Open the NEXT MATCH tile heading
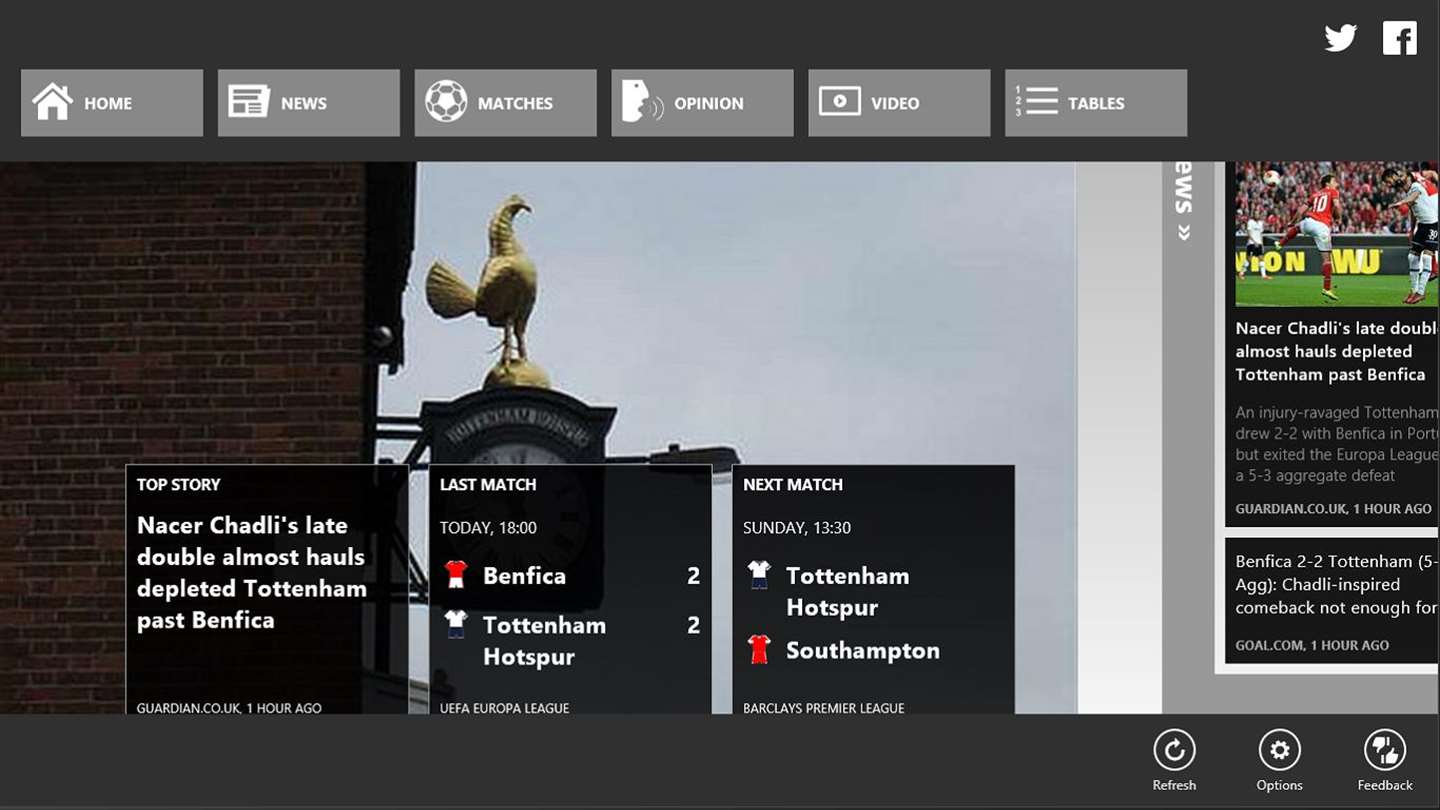The width and height of the screenshot is (1440, 810). tap(793, 484)
